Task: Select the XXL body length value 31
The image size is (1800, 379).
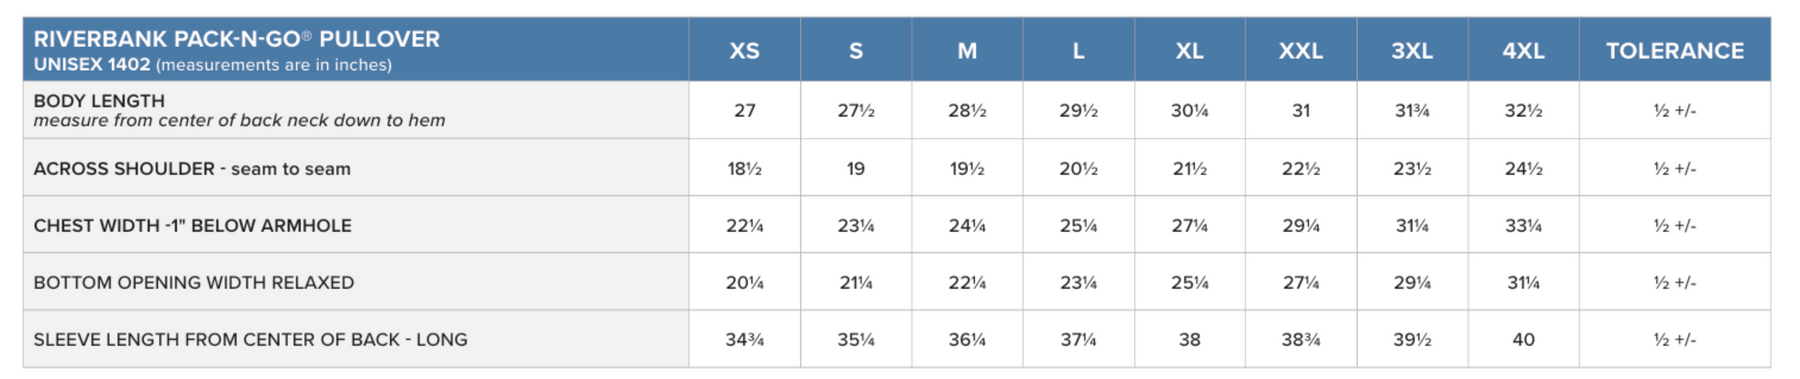Action: (x=1301, y=111)
